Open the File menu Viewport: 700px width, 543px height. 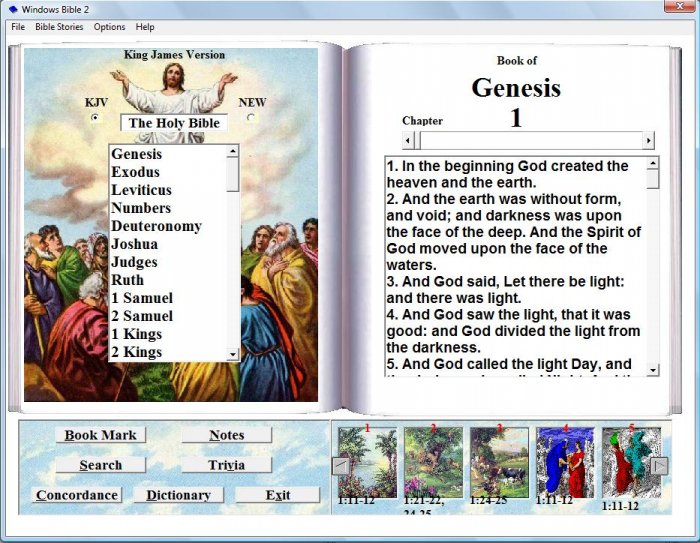tap(18, 27)
